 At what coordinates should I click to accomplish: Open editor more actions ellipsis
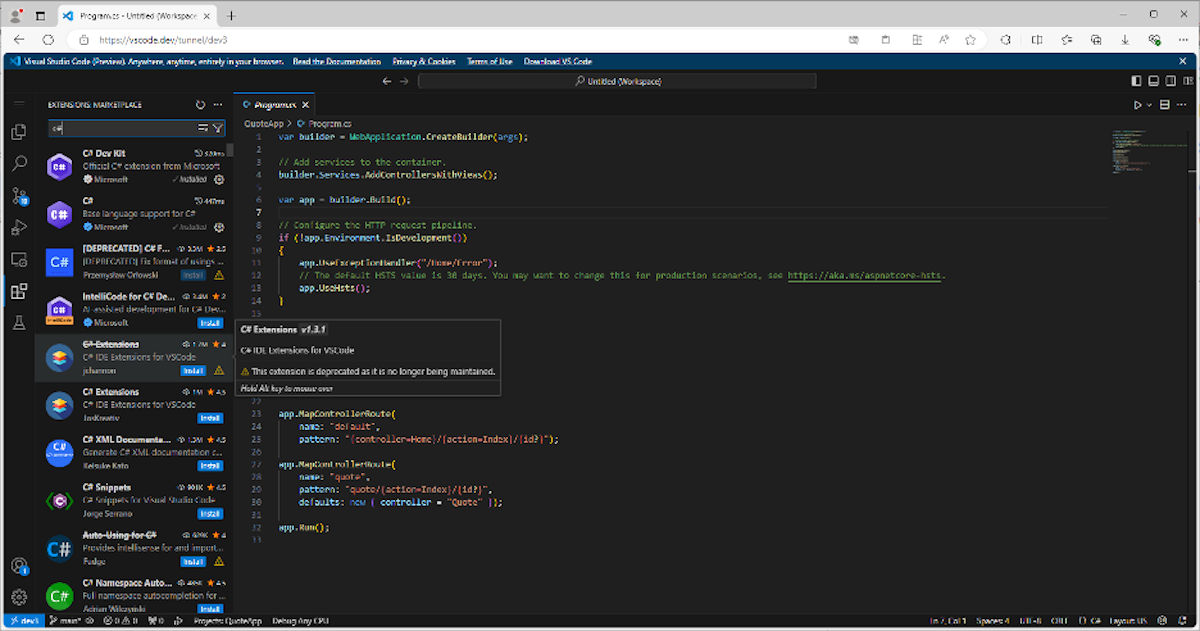coord(1183,104)
